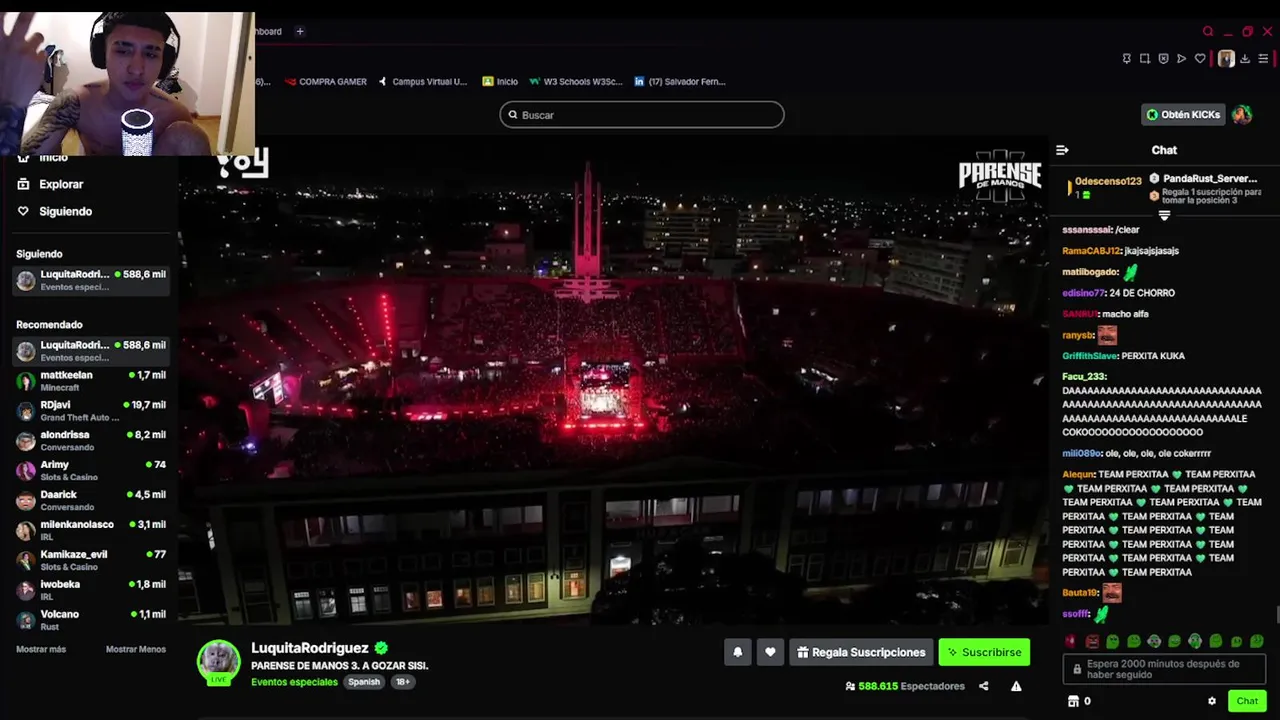The height and width of the screenshot is (720, 1280).
Task: Open browser easy setup menu icon
Action: pyautogui.click(x=1264, y=59)
